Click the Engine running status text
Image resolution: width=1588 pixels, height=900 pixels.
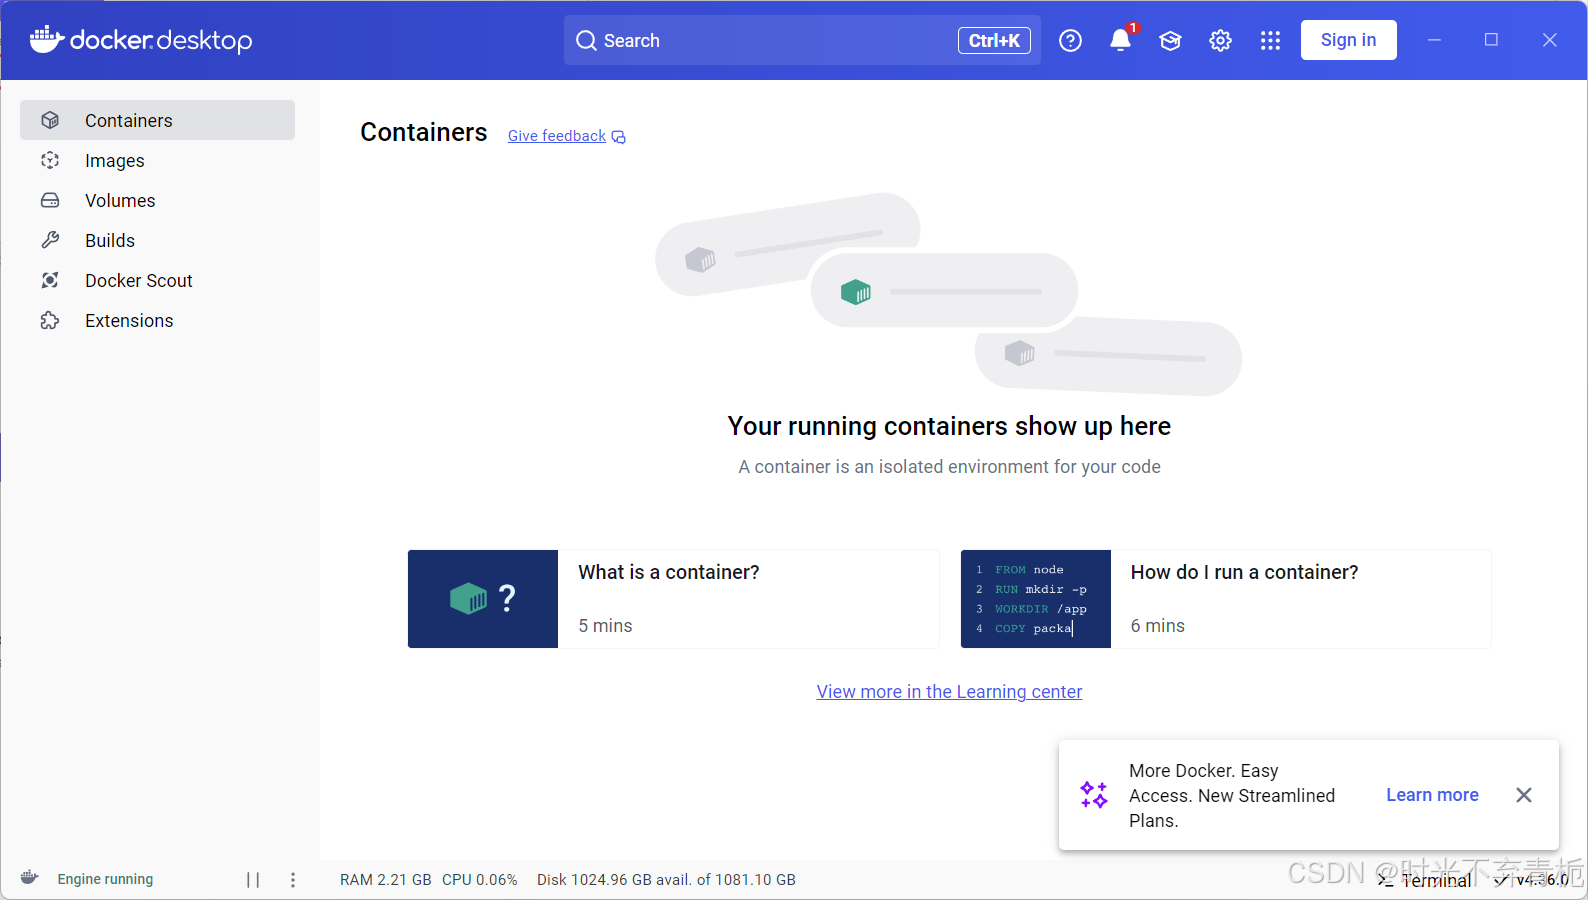(105, 879)
